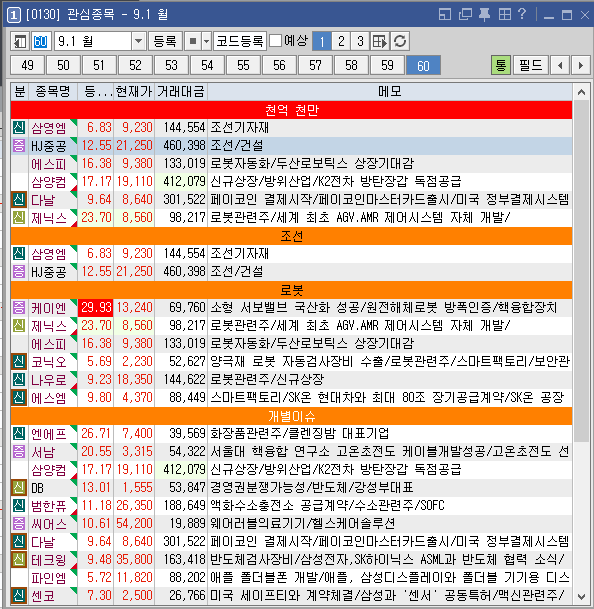The height and width of the screenshot is (609, 594).
Task: Open dropdown arrow next to square icon
Action: (207, 41)
